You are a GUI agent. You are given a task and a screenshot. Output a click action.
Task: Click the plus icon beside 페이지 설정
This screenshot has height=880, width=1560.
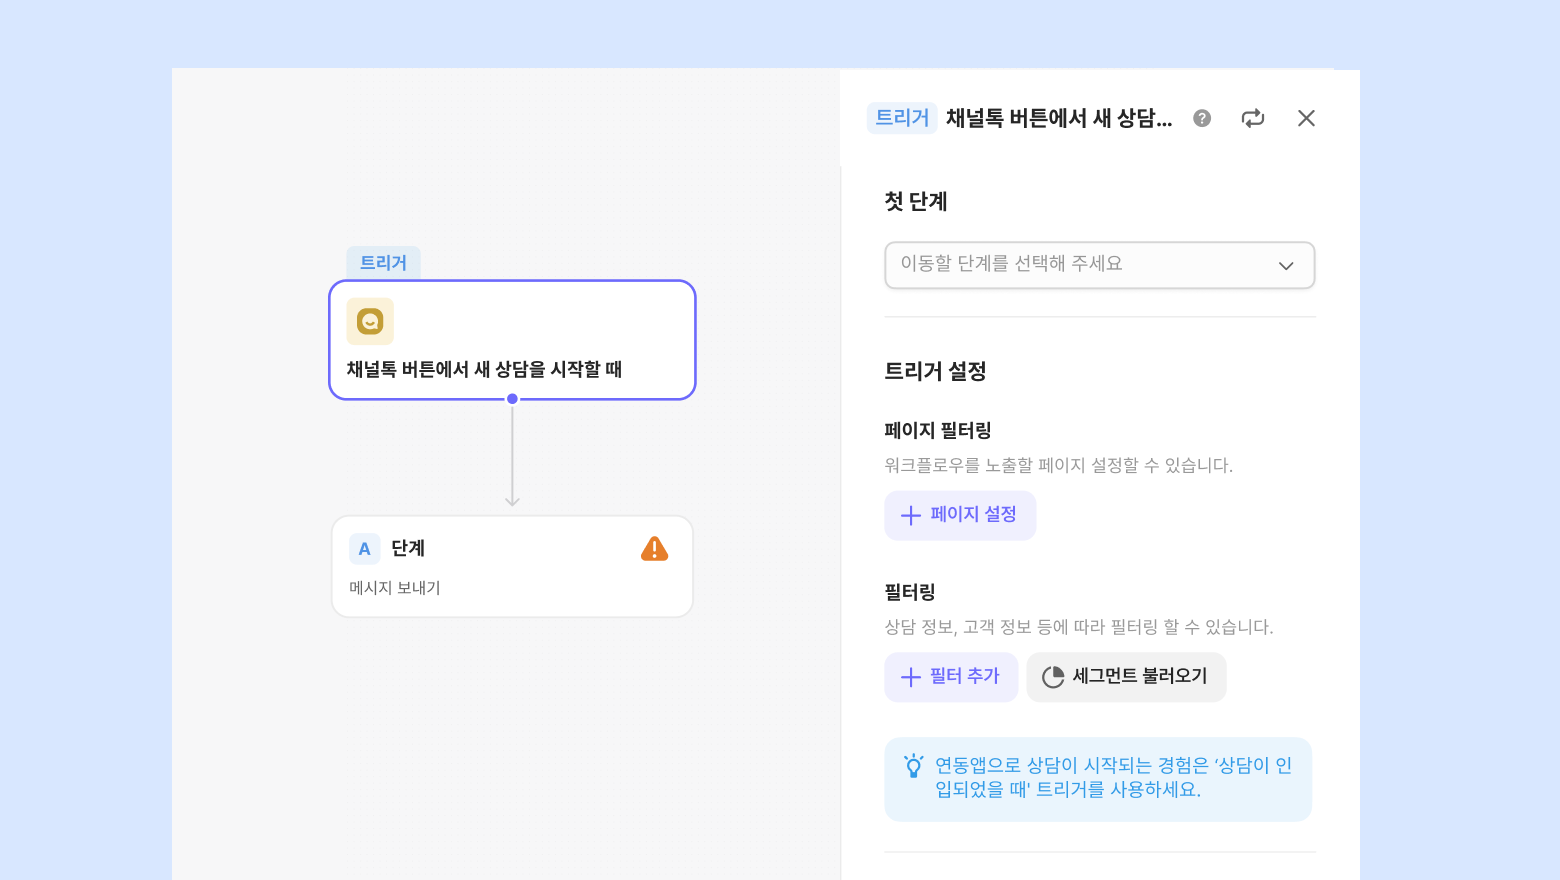pyautogui.click(x=911, y=516)
